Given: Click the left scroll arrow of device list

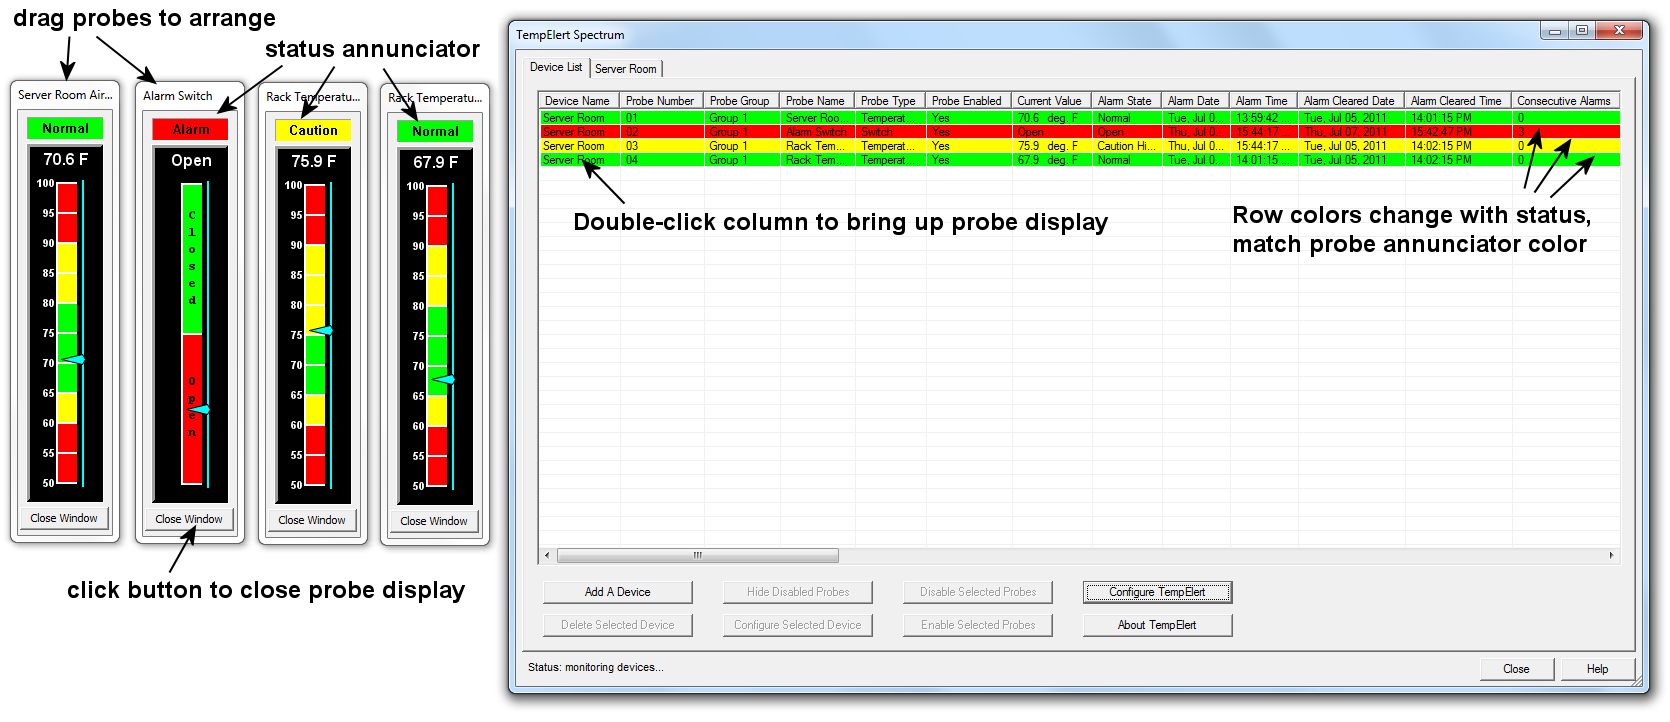Looking at the screenshot, I should pos(547,555).
